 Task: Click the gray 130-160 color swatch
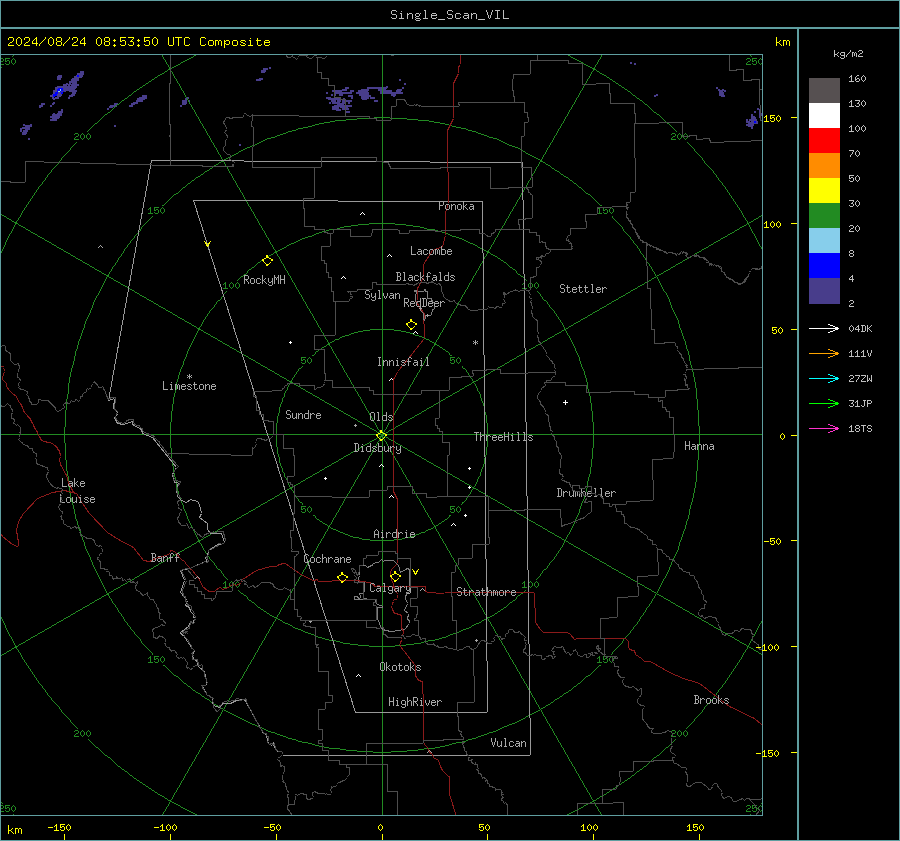pos(824,91)
